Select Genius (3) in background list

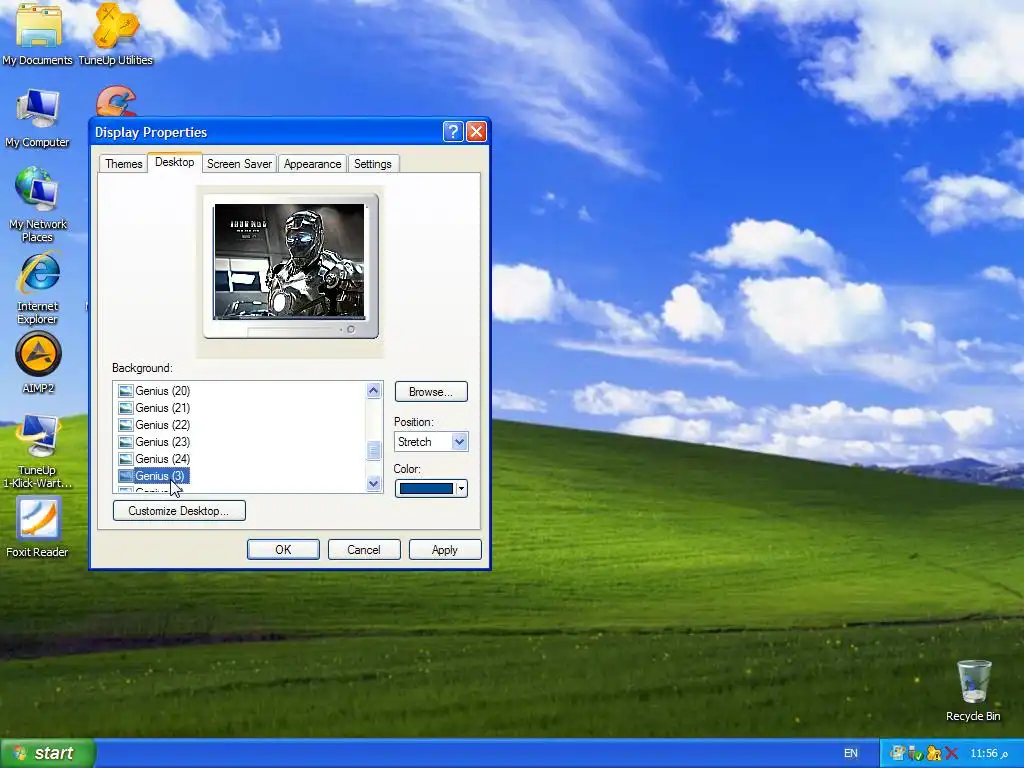click(x=160, y=476)
